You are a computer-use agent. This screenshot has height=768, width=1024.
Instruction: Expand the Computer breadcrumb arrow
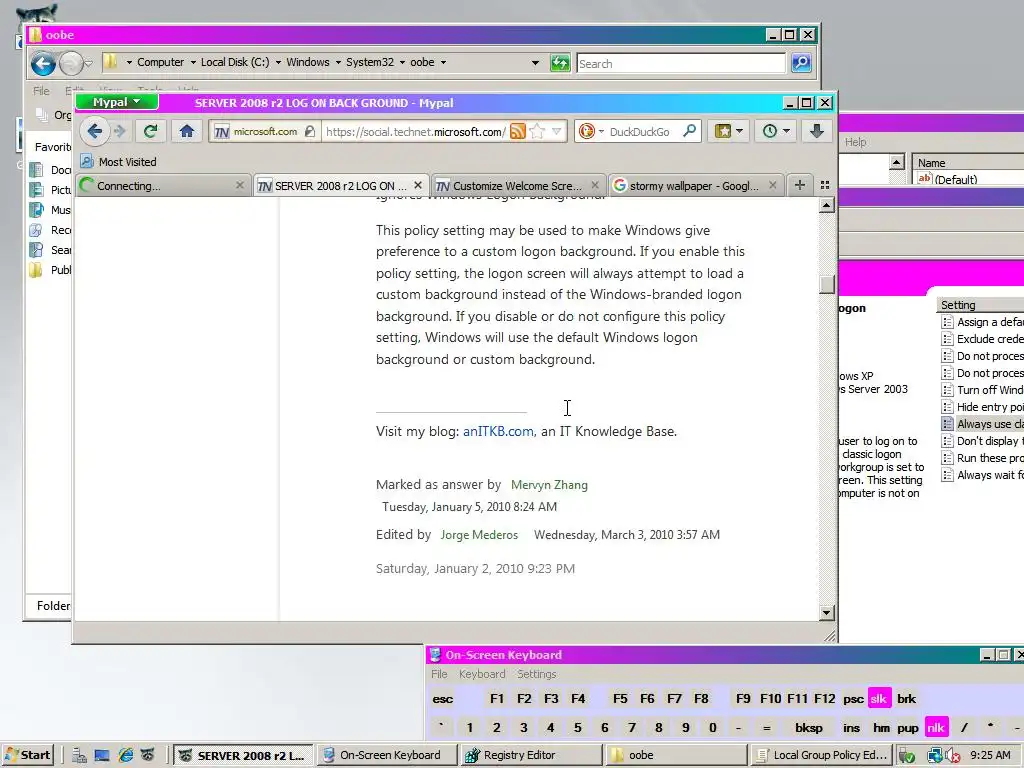point(193,63)
